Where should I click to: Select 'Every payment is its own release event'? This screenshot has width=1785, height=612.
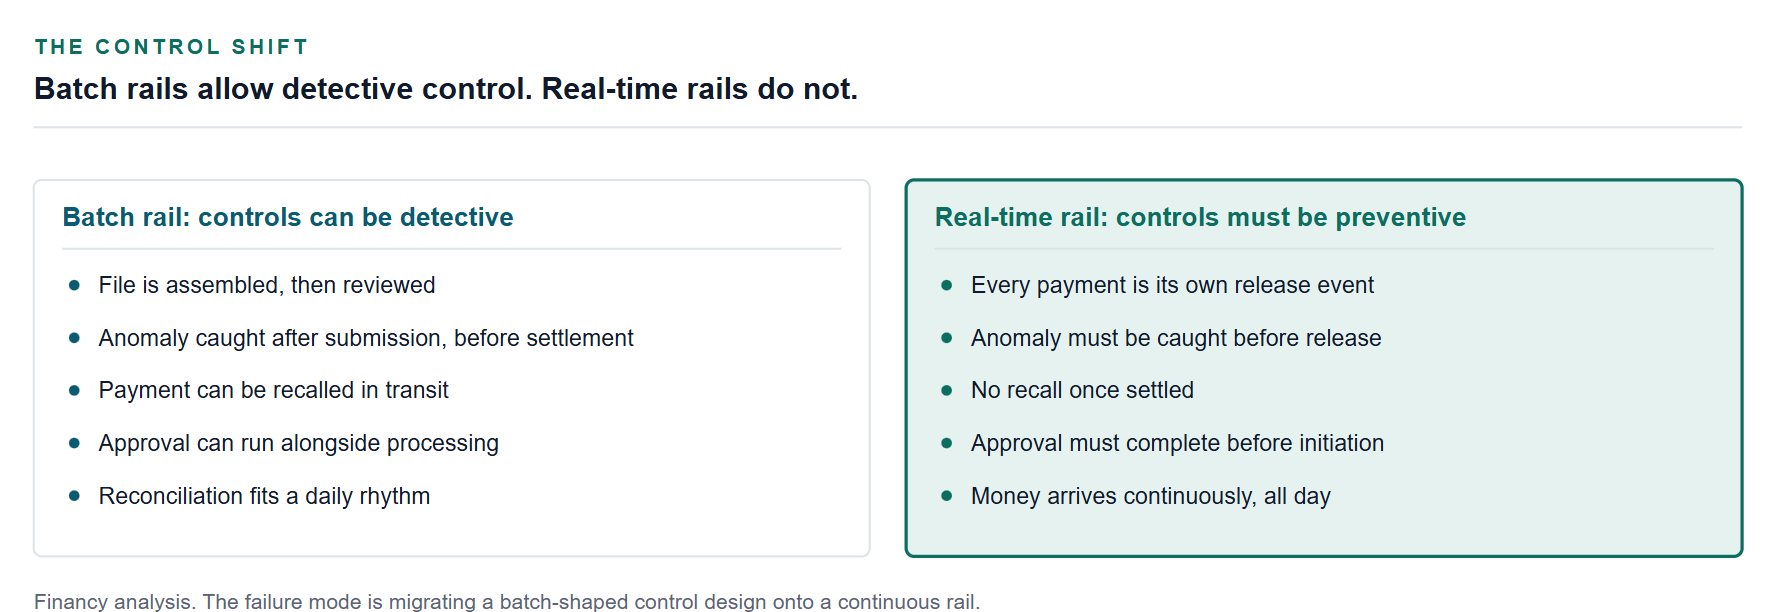[1172, 285]
